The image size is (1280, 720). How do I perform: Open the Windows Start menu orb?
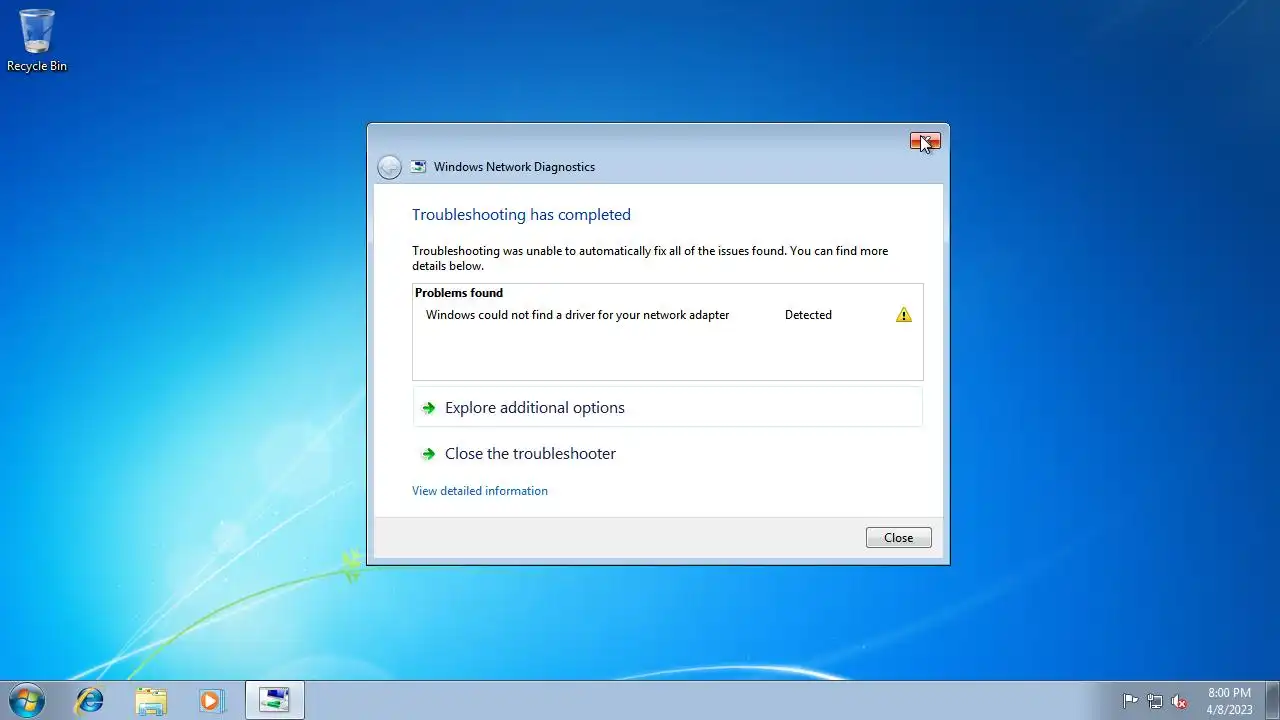(x=27, y=700)
